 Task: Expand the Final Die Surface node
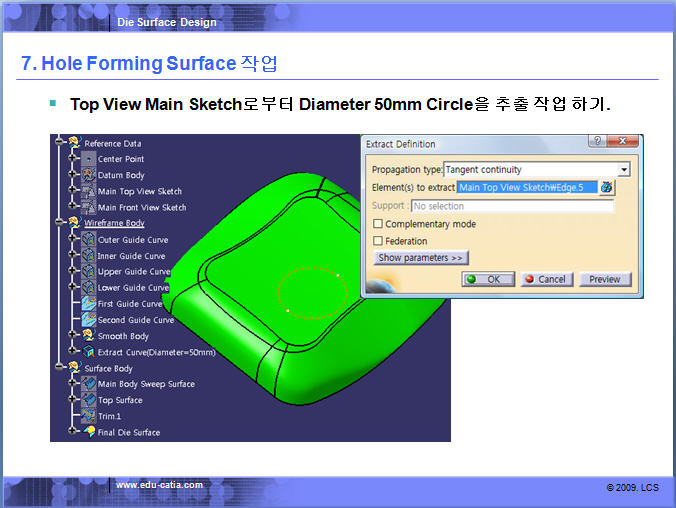pos(70,432)
